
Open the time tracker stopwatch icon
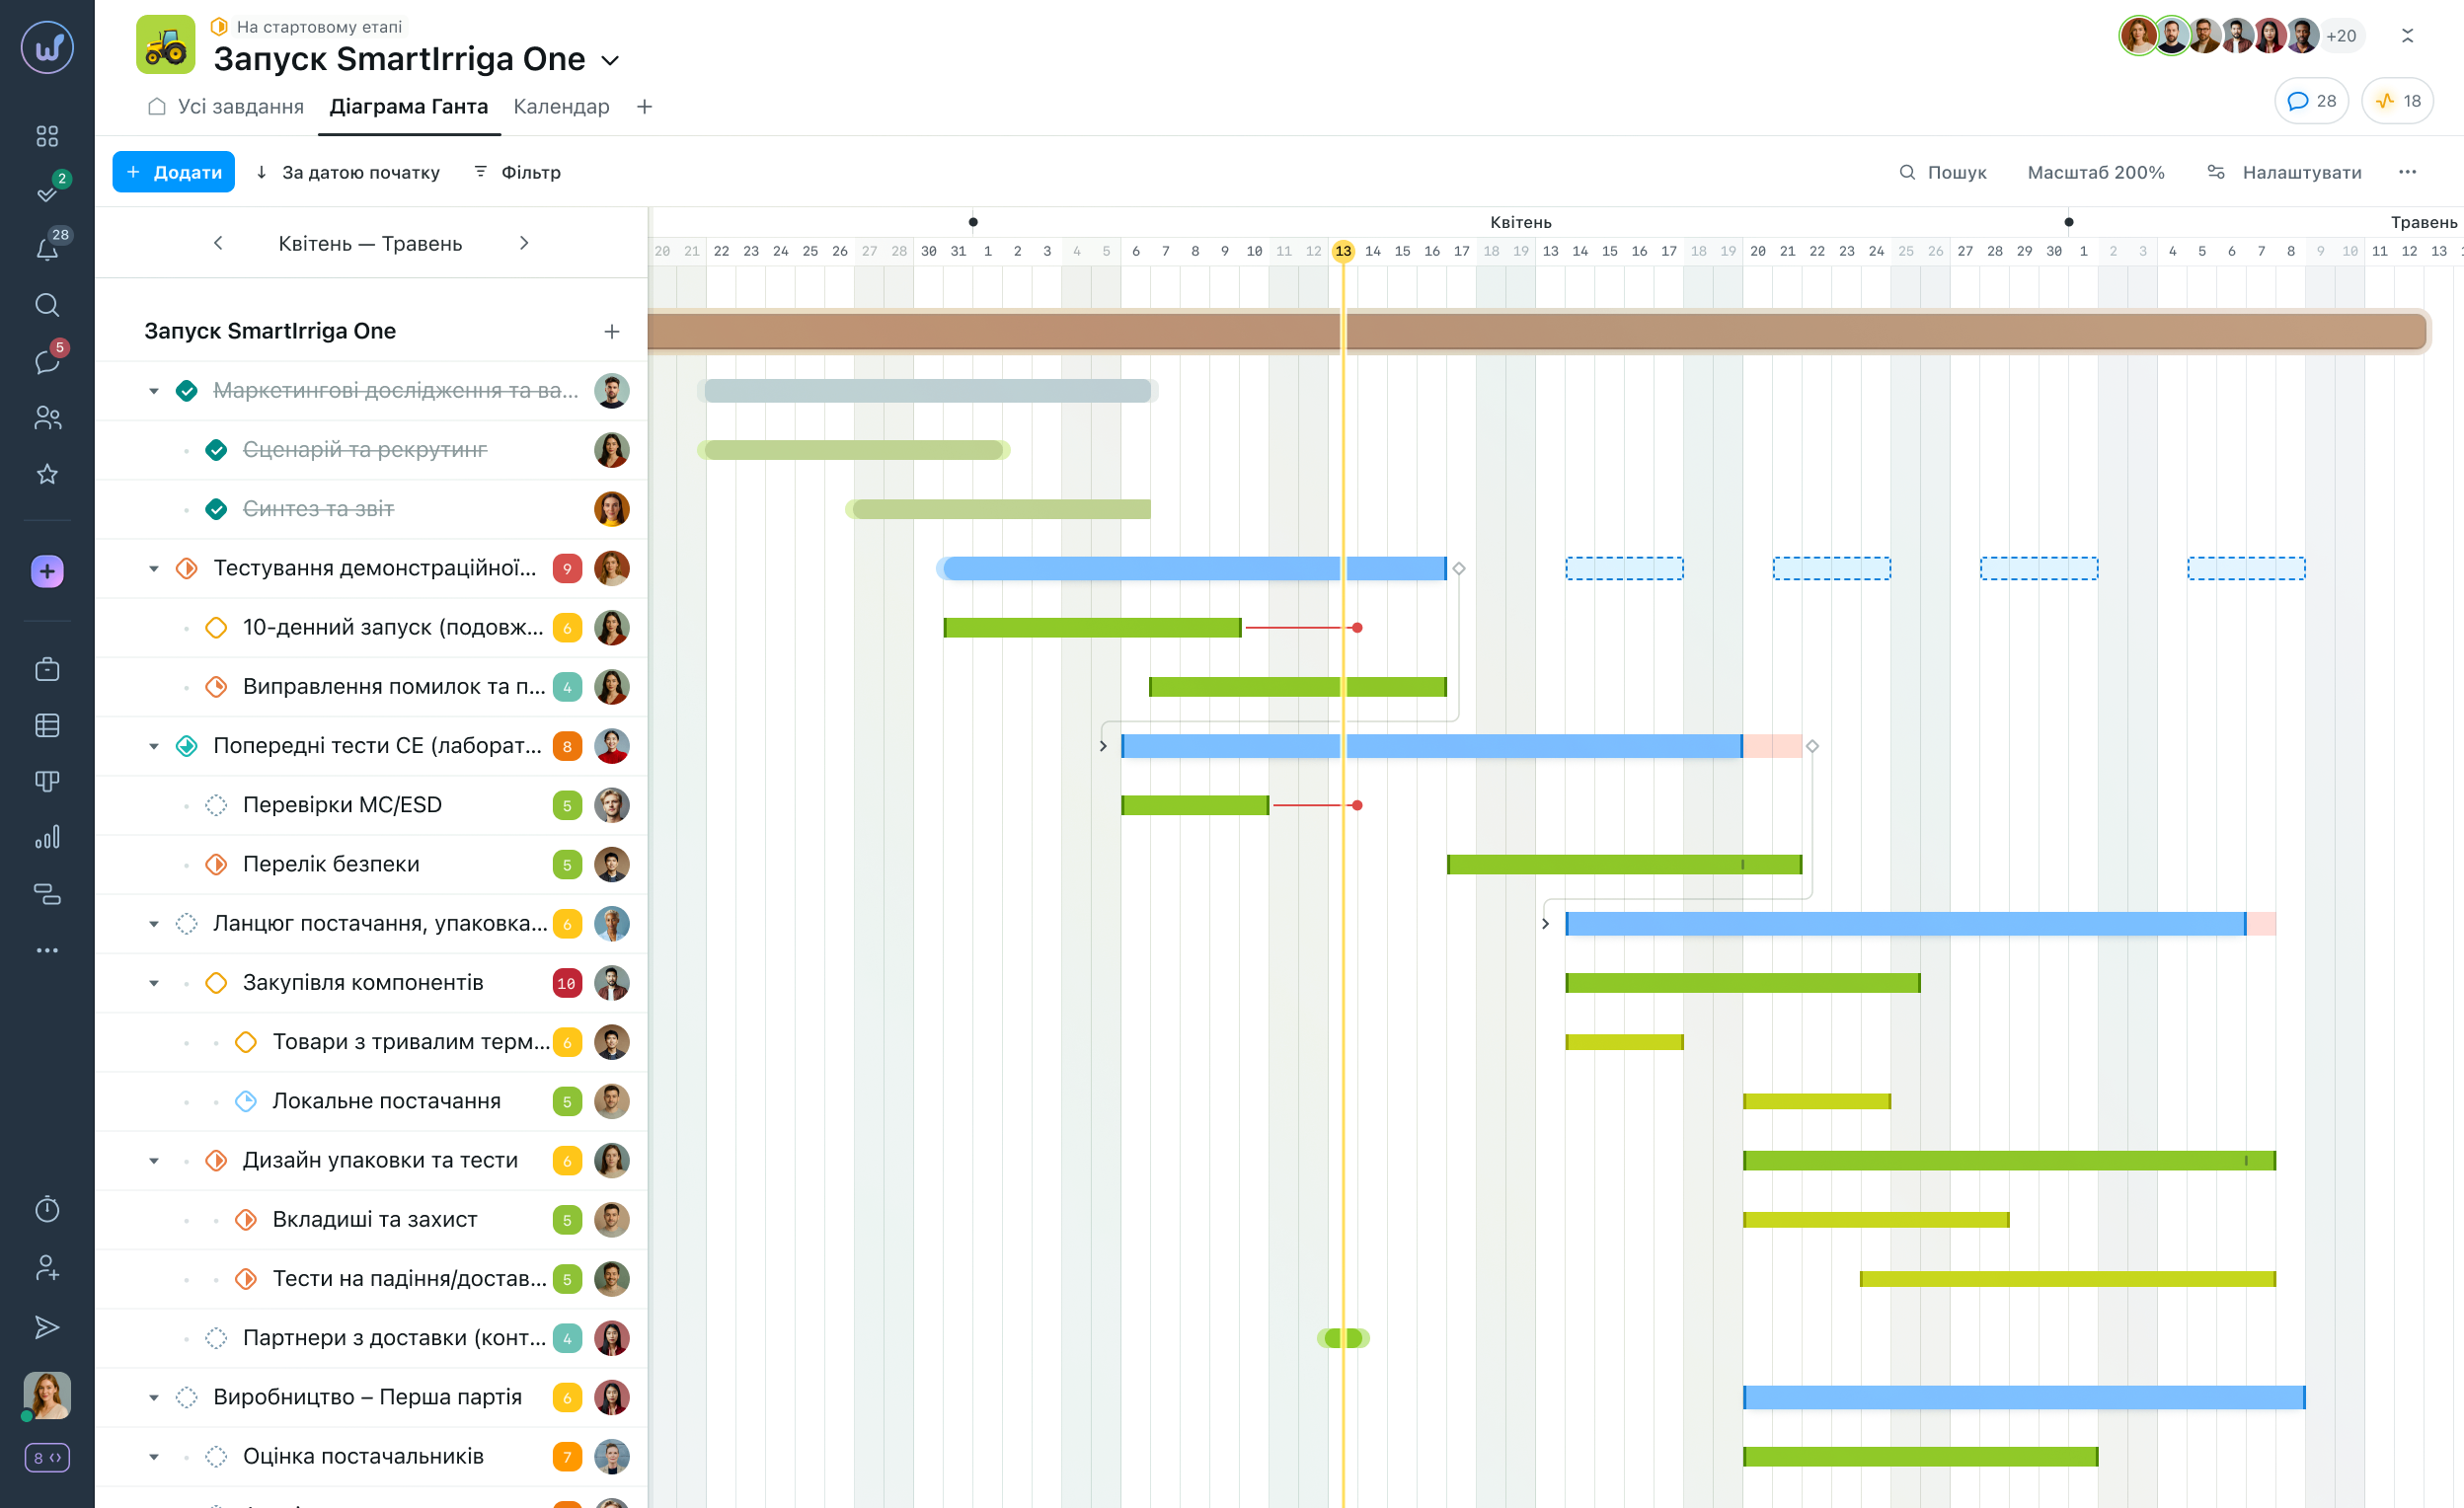point(47,1209)
